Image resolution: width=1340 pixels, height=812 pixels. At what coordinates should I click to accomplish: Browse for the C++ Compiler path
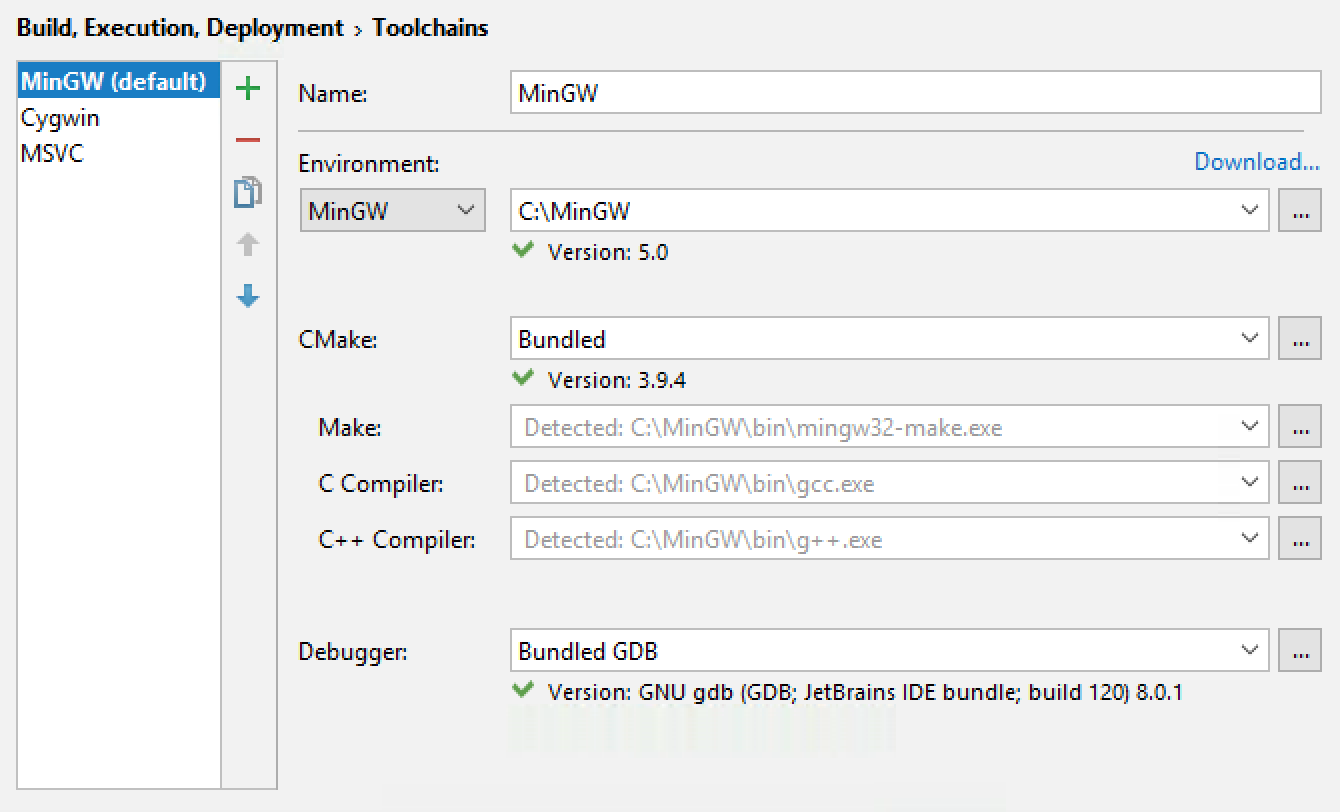coord(1300,540)
